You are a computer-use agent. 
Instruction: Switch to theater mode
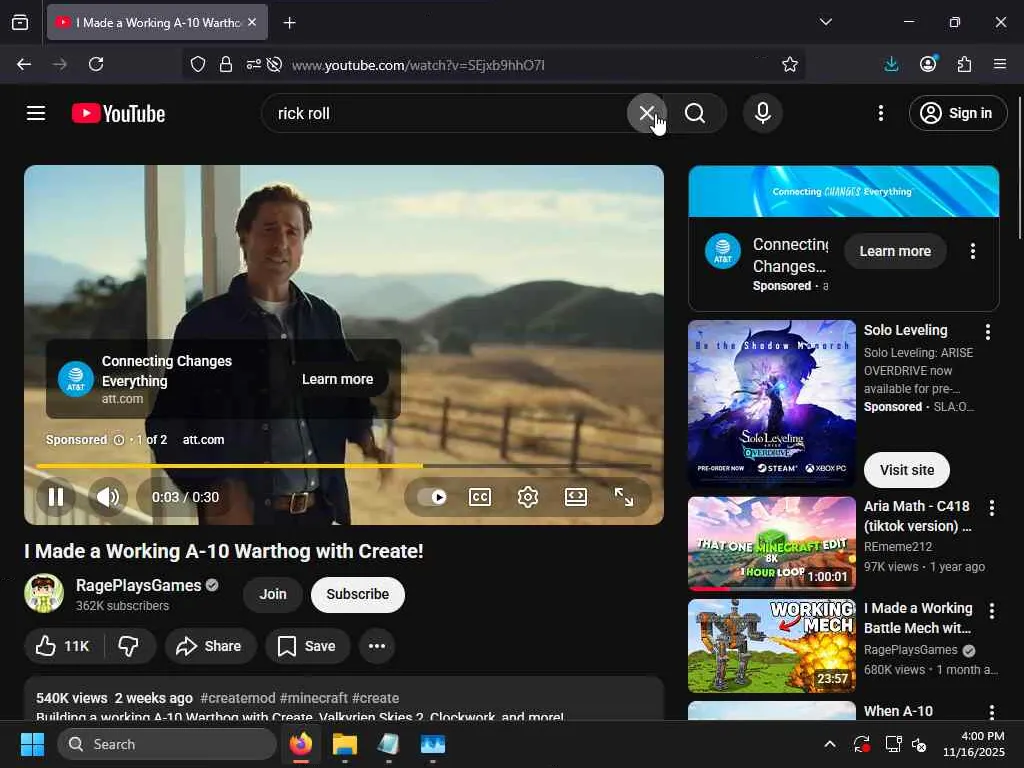tap(575, 497)
